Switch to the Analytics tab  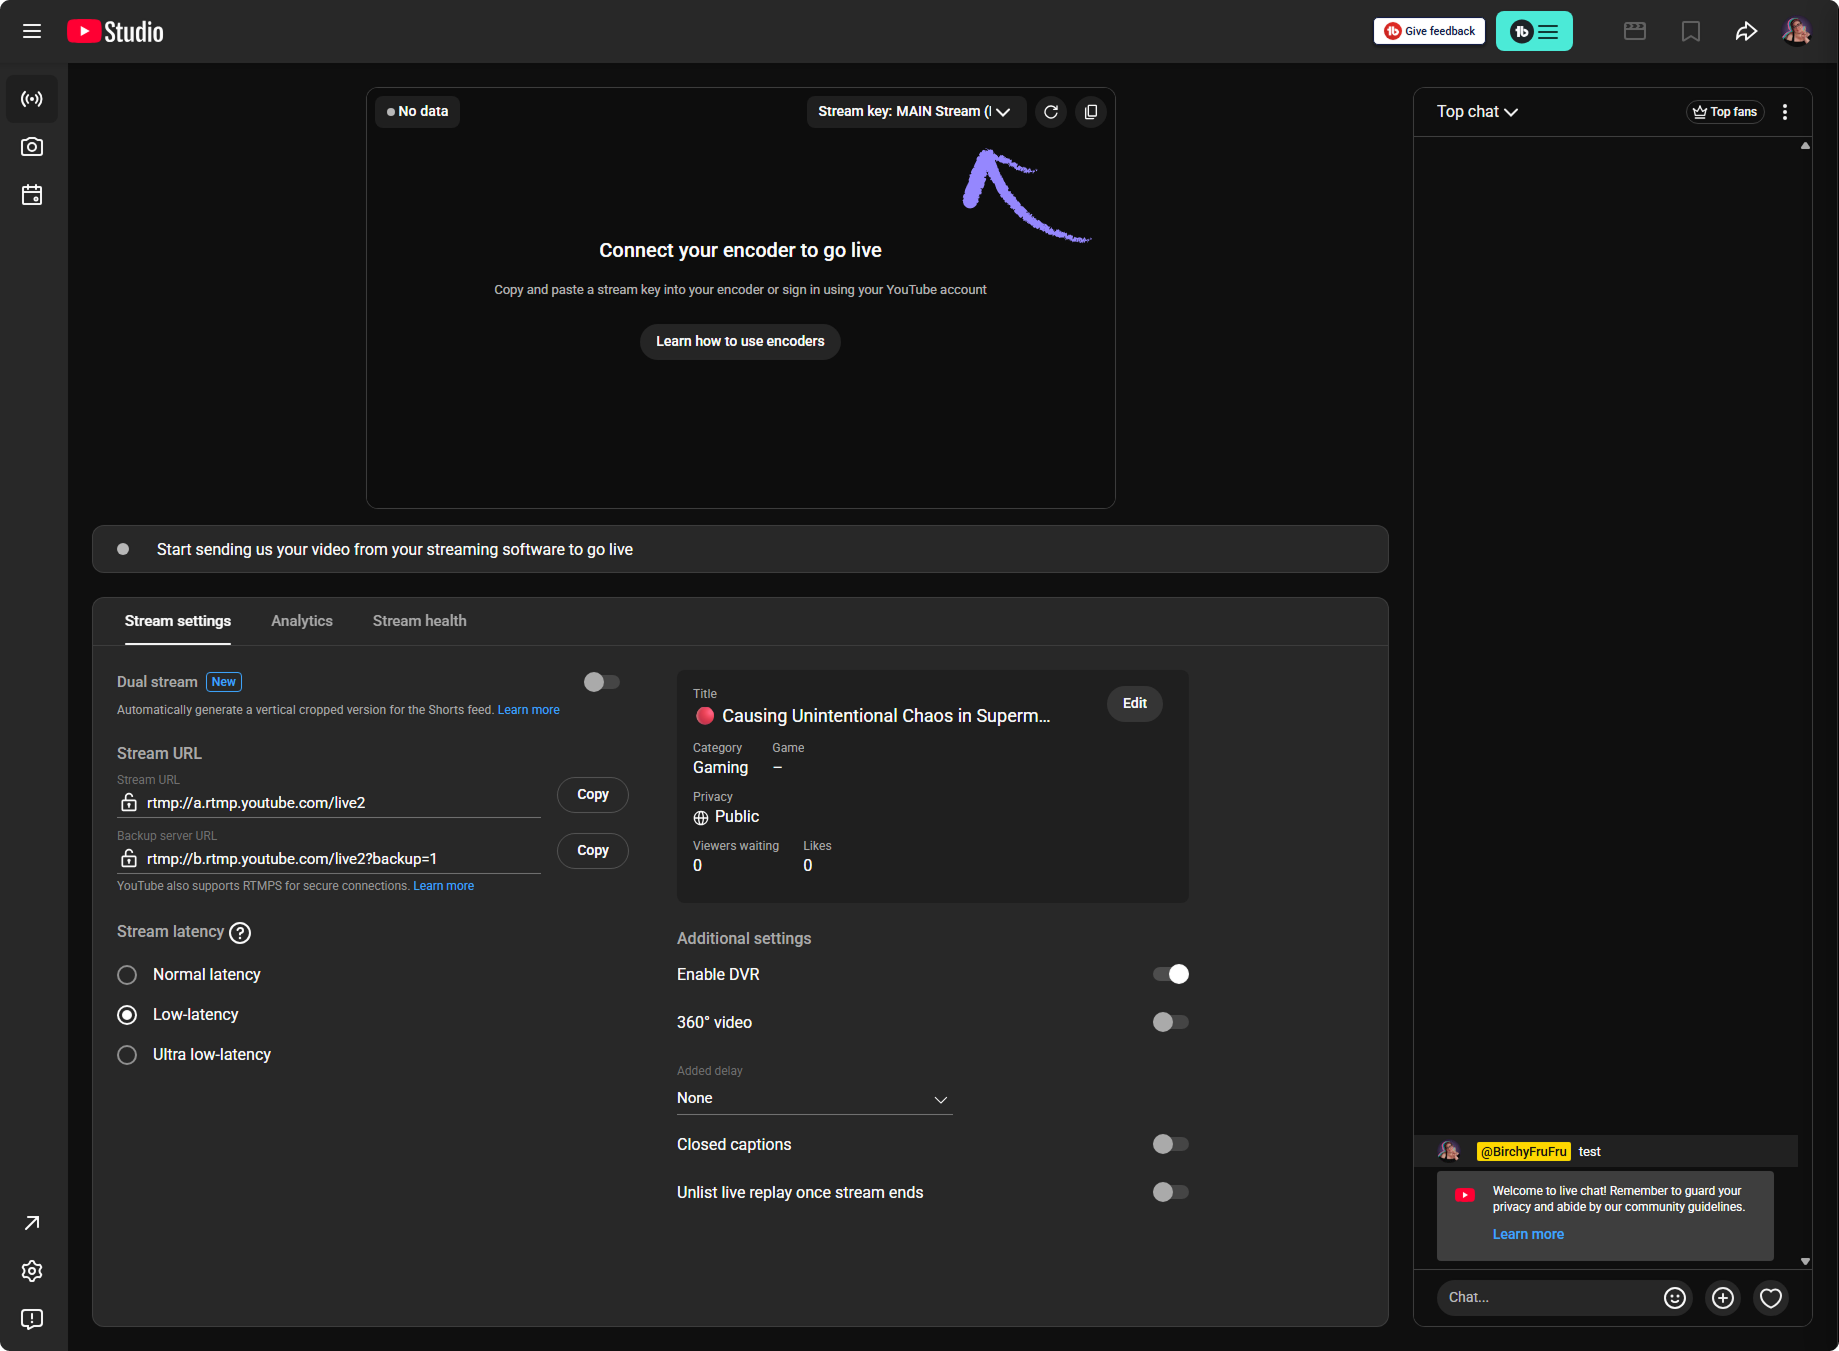click(302, 621)
